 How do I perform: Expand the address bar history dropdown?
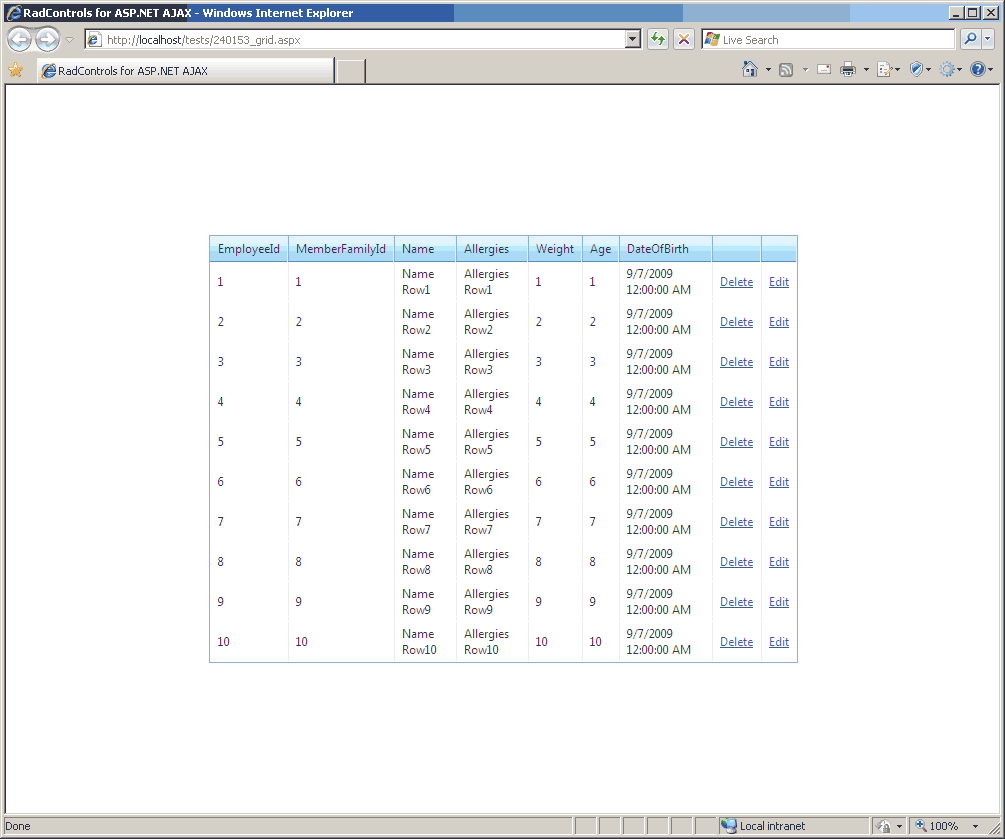point(633,40)
